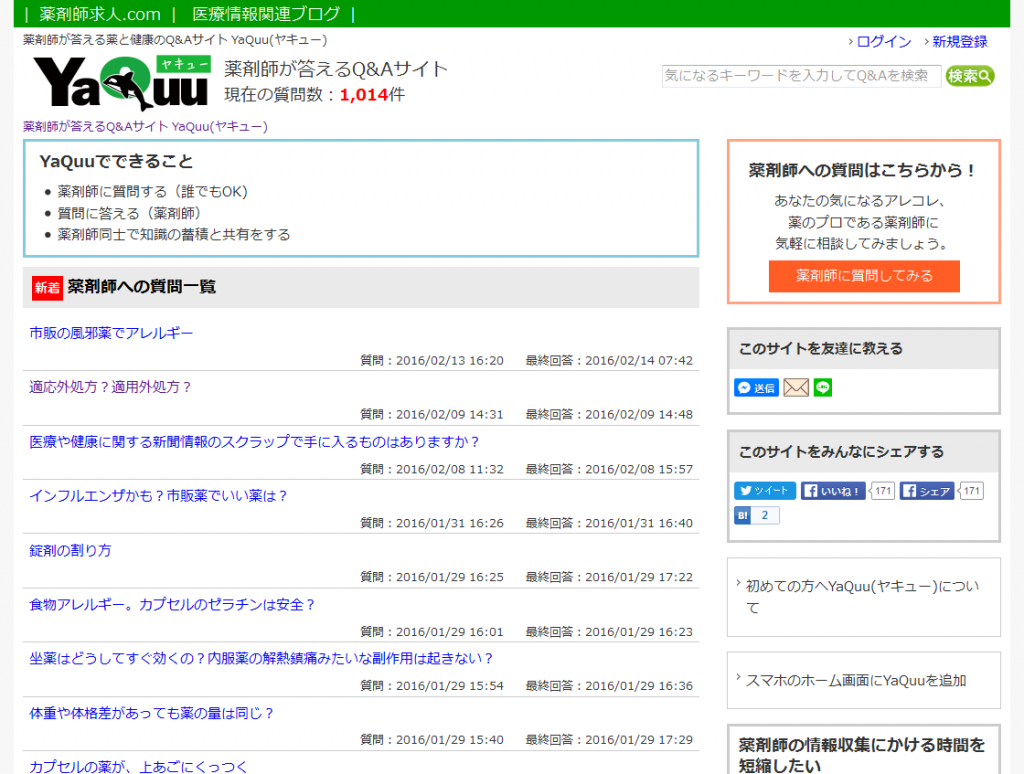This screenshot has width=1024, height=774.
Task: Click the red 新着 badge
Action: tap(47, 287)
